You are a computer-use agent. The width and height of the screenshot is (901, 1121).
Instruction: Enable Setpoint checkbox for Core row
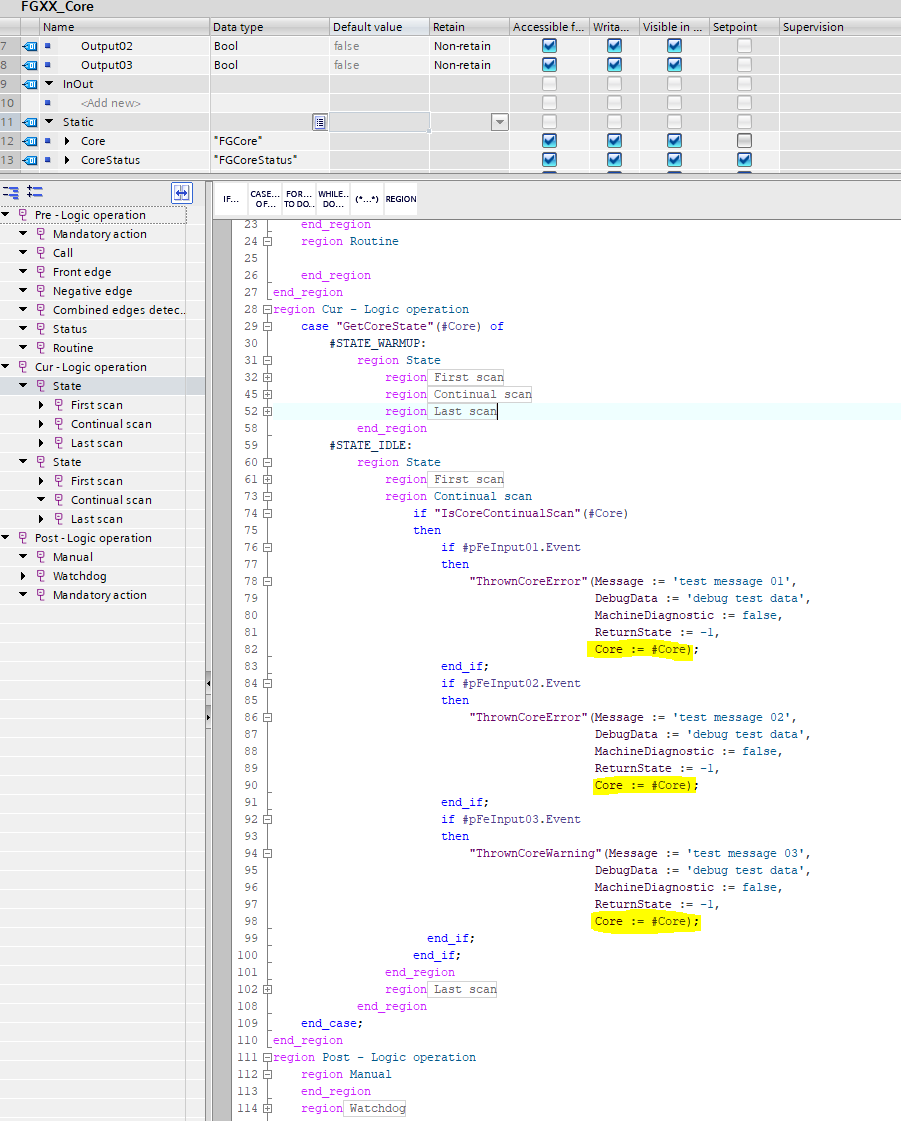pyautogui.click(x=744, y=141)
